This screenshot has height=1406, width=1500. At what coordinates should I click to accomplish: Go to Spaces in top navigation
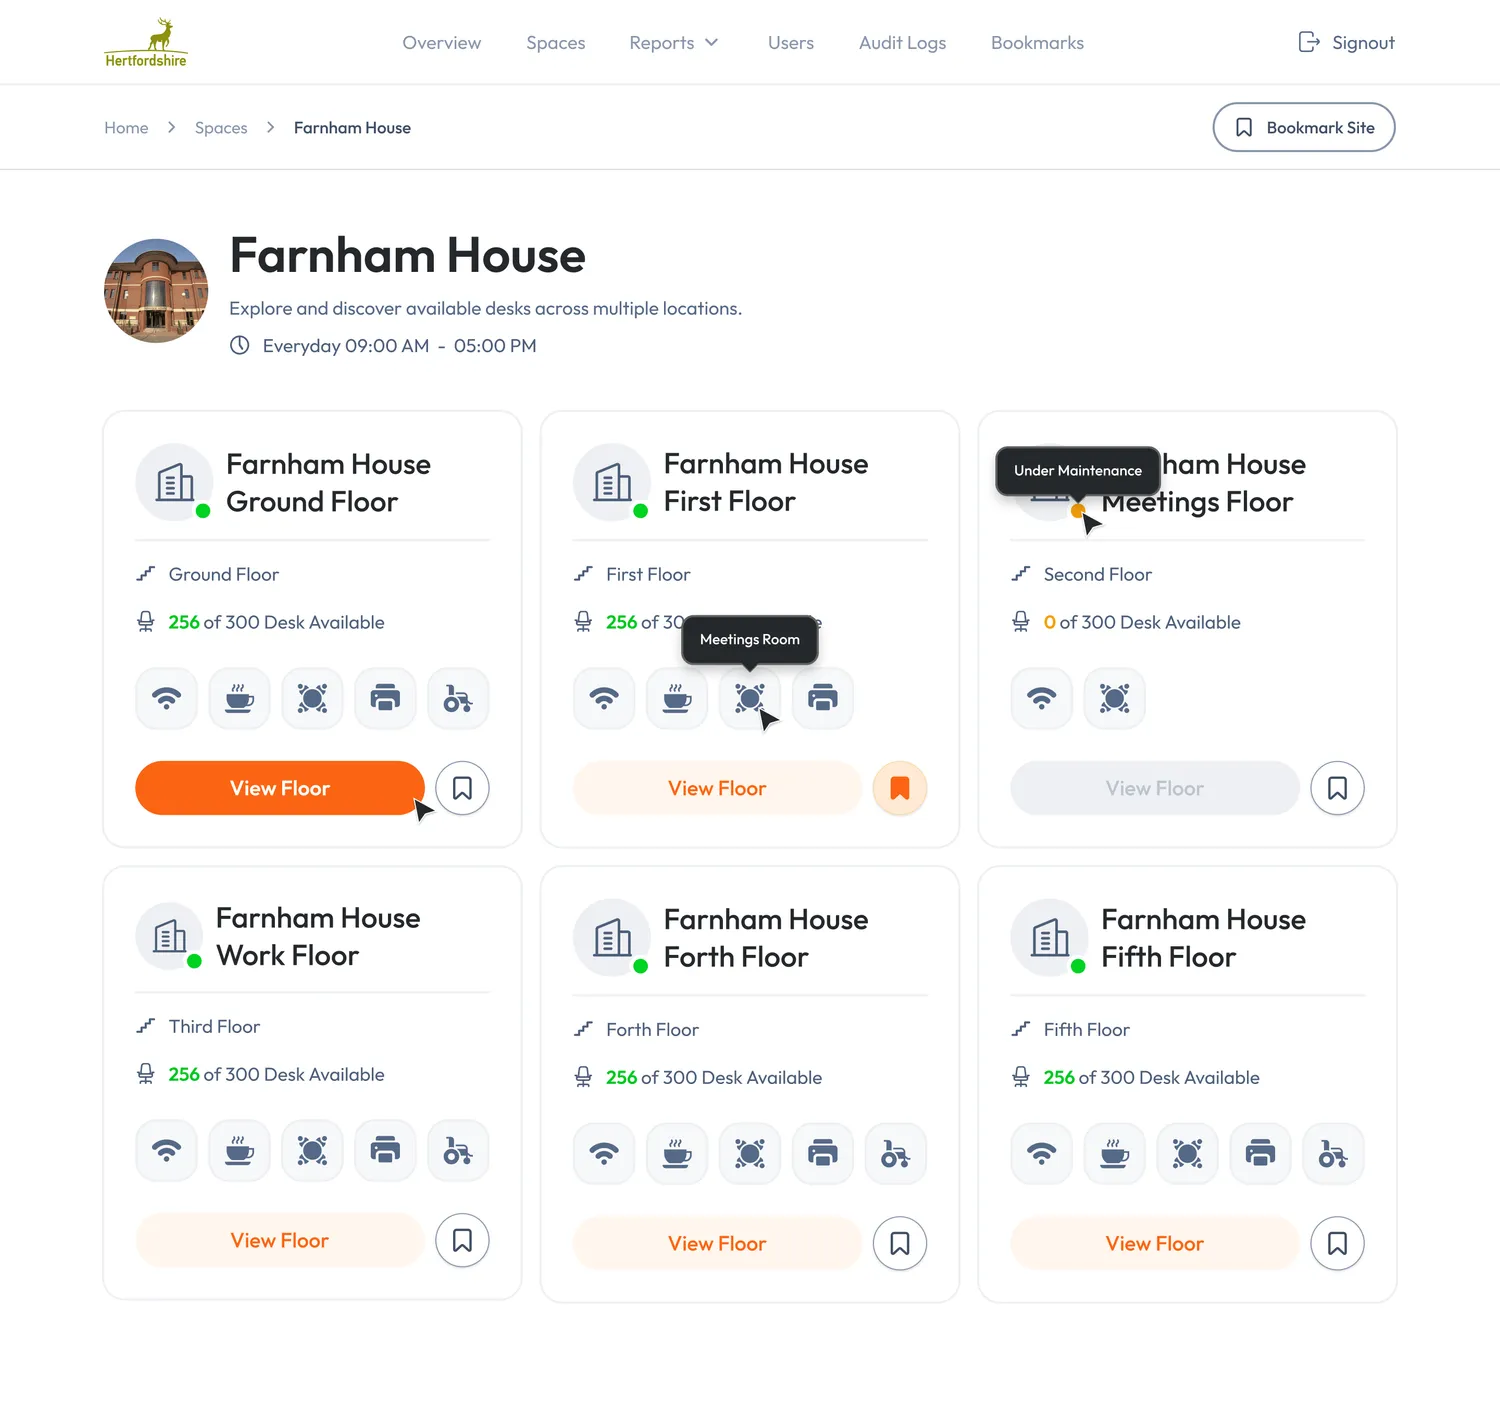click(556, 43)
